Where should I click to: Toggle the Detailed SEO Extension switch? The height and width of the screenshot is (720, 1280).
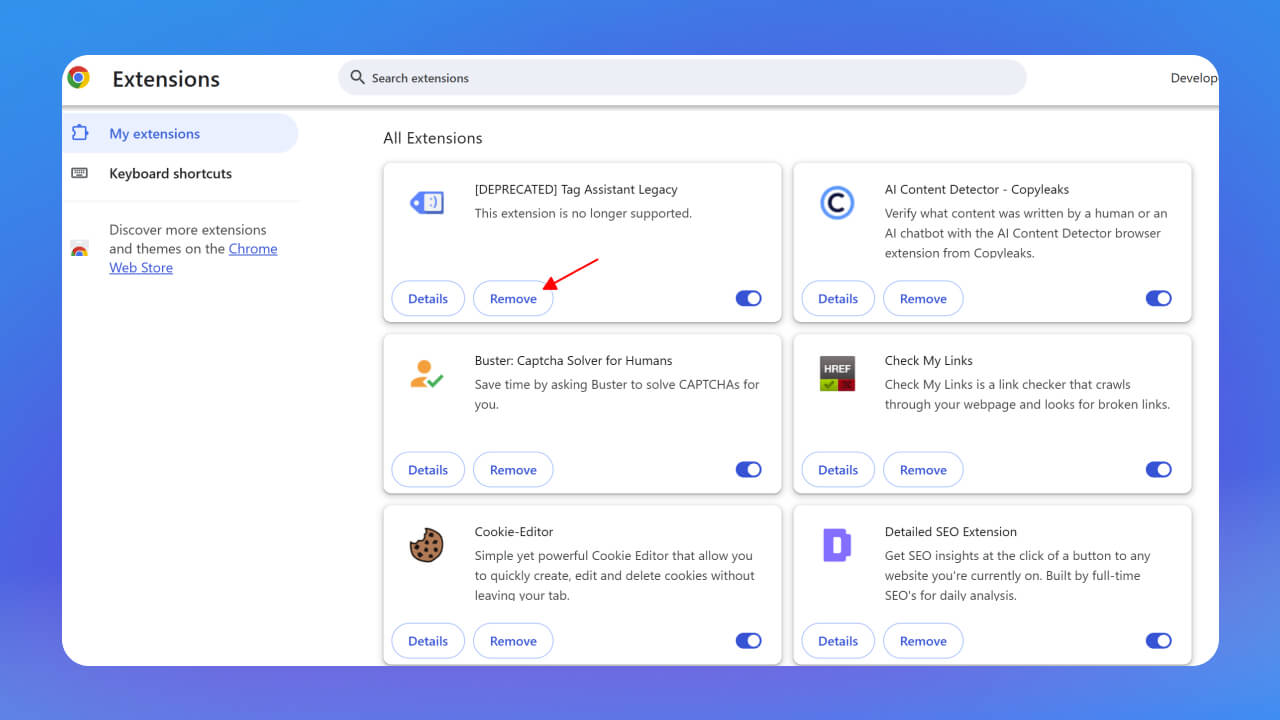pyautogui.click(x=1159, y=640)
